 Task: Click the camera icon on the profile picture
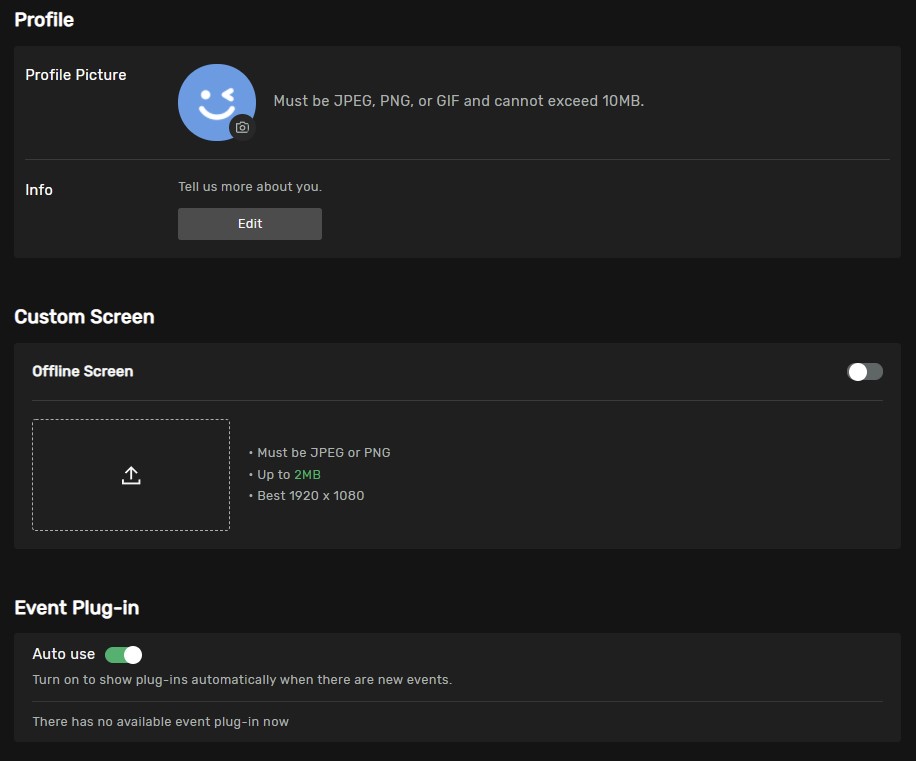tap(242, 128)
